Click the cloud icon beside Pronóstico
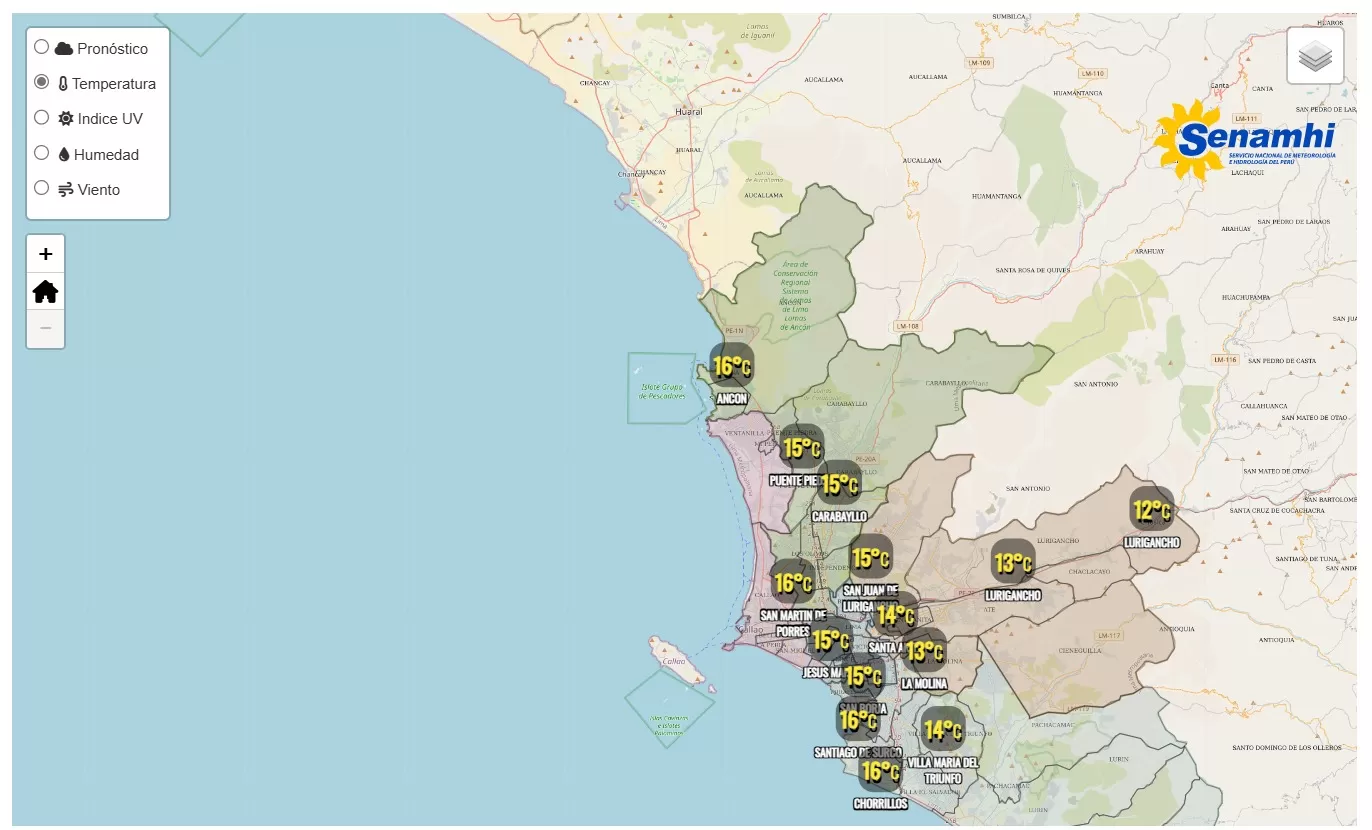Screen dimensions: 1372x830 [x=64, y=48]
